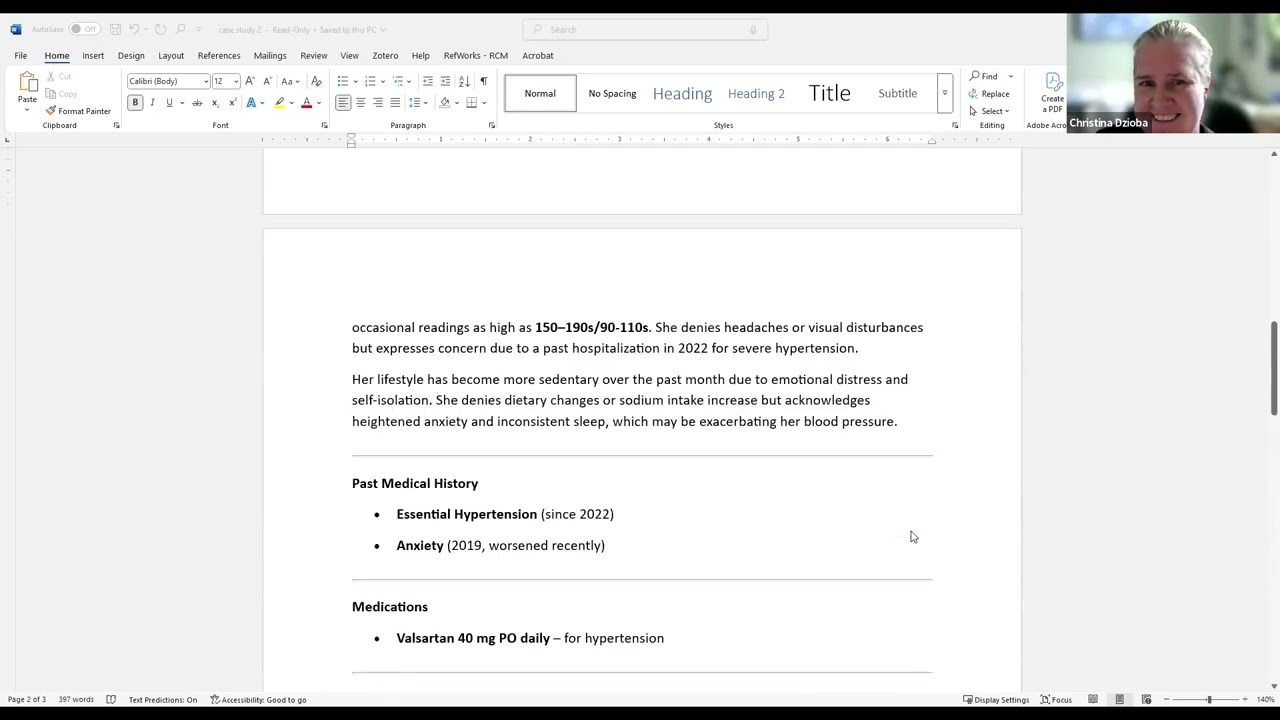The width and height of the screenshot is (1280, 720).
Task: Apply the Subtitle style
Action: click(897, 93)
